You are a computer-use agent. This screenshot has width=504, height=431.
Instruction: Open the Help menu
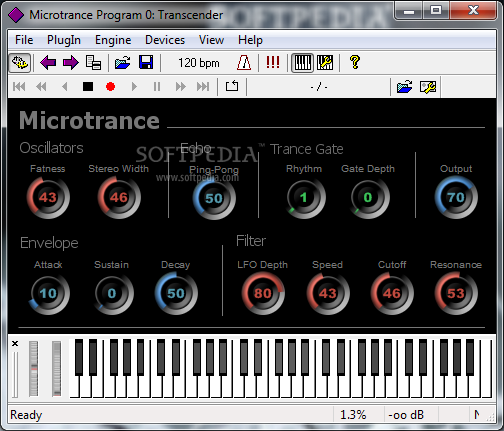pyautogui.click(x=250, y=40)
